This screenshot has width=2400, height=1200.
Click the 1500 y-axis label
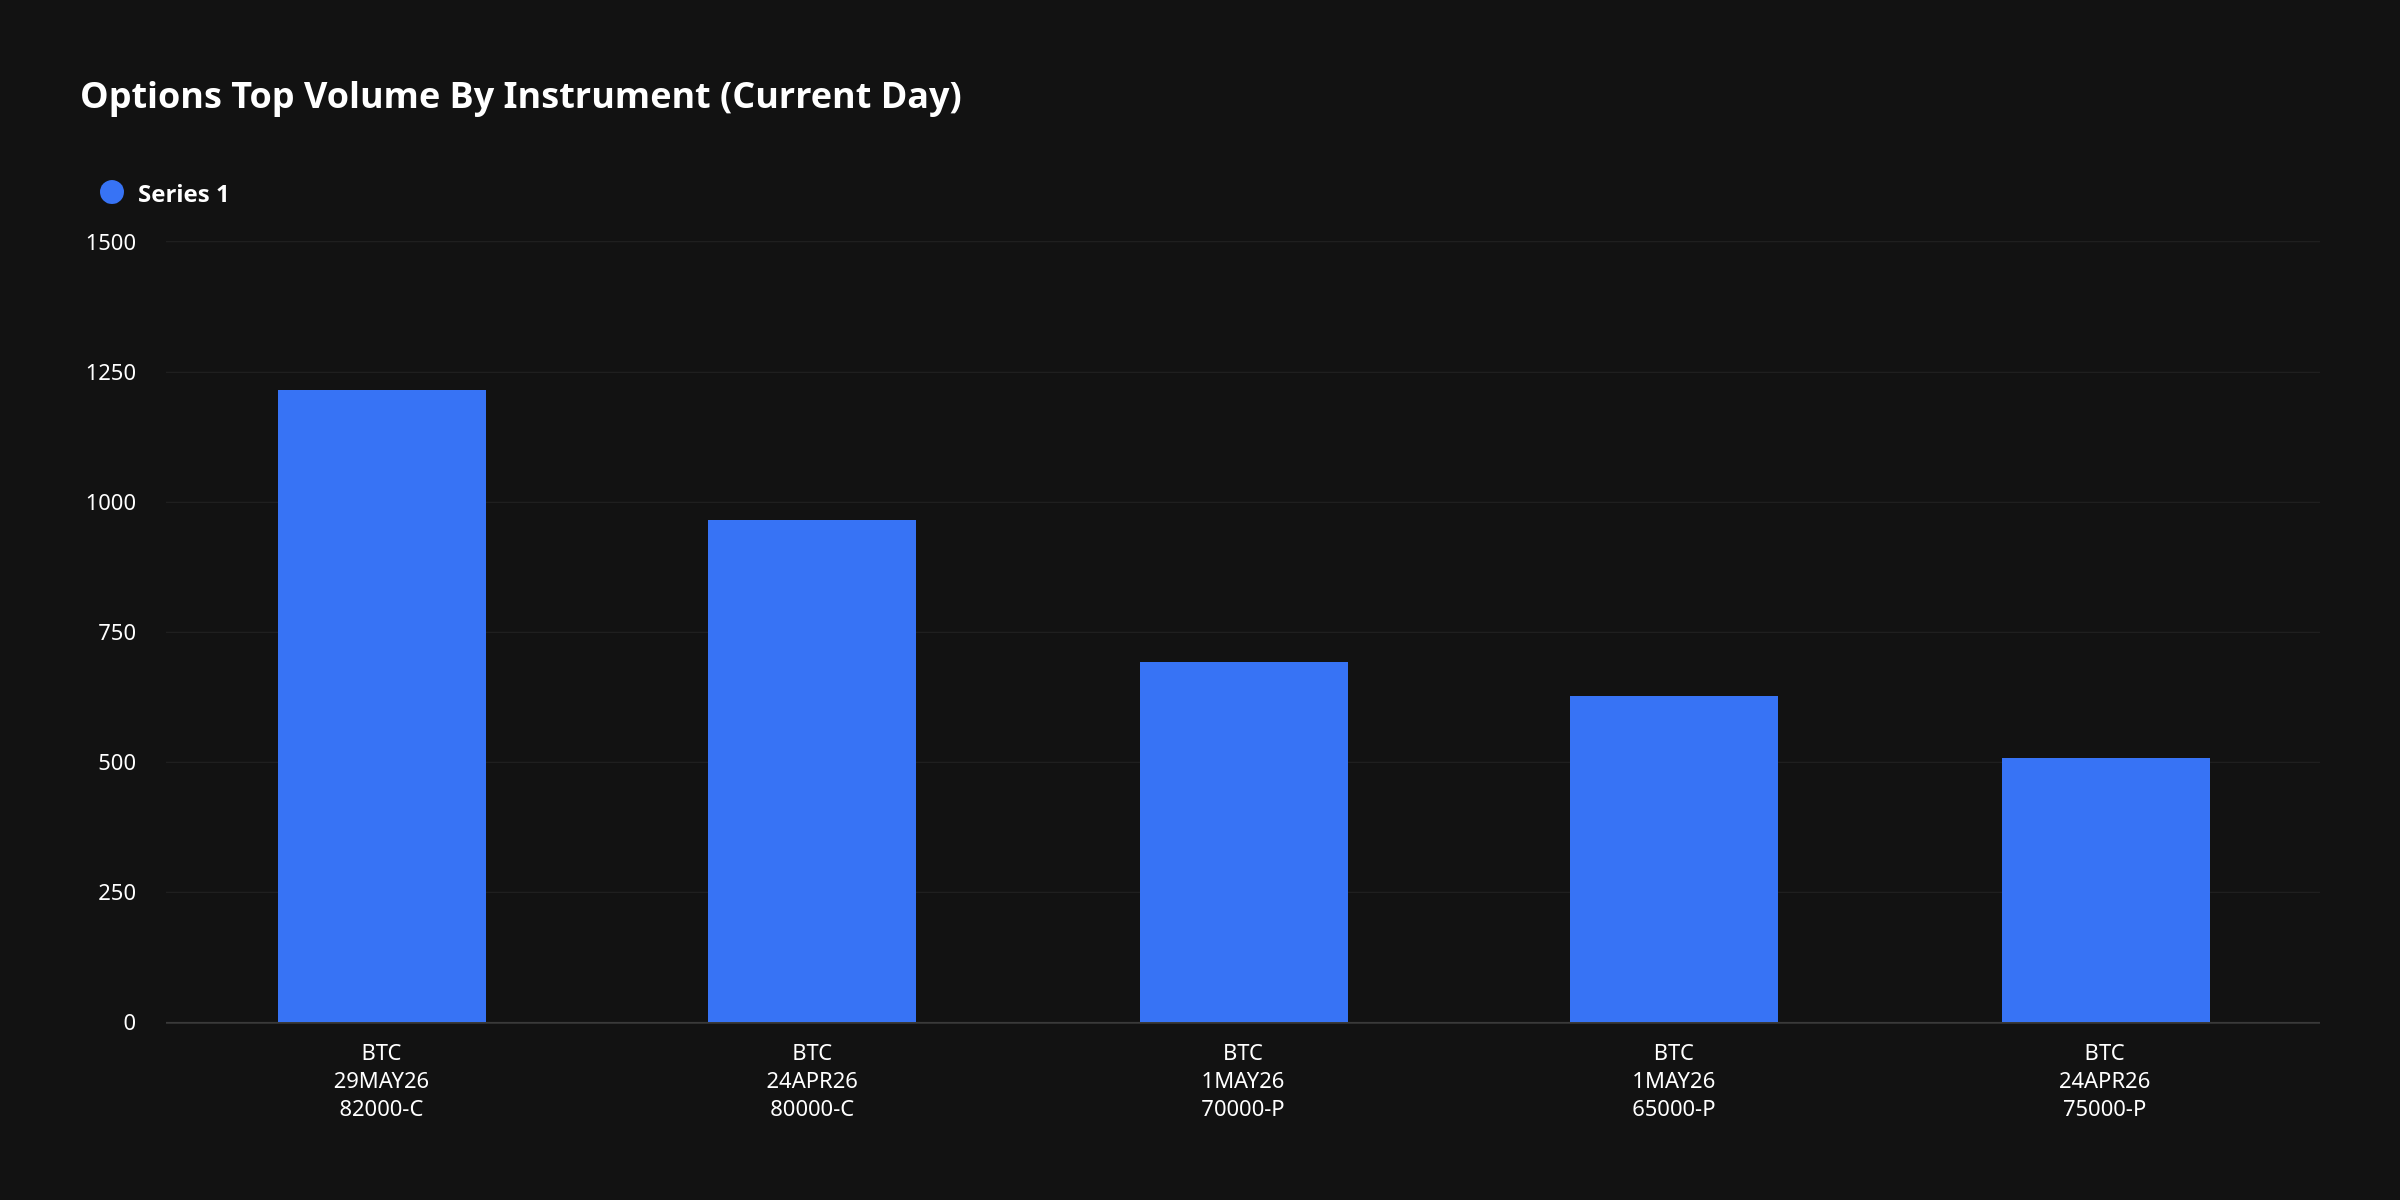(111, 243)
